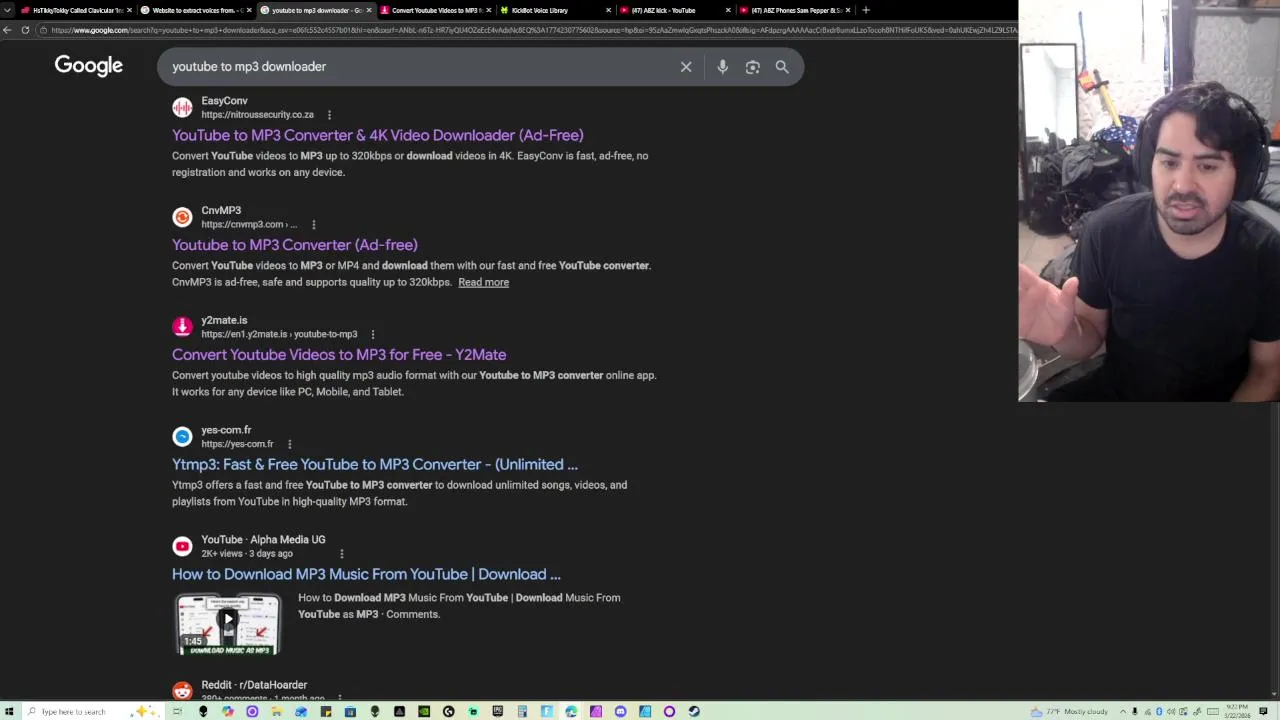Image resolution: width=1280 pixels, height=720 pixels.
Task: Open more options for Alpha Media UG video
Action: click(341, 554)
